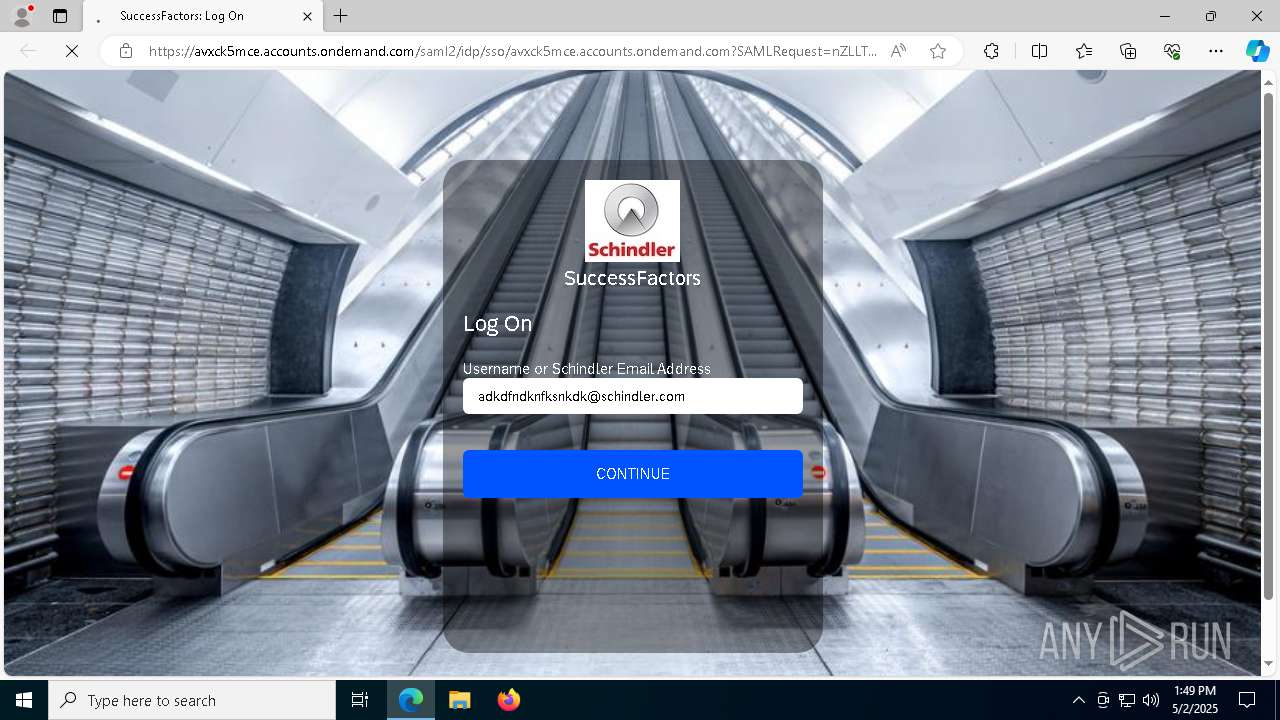Open browser Extensions icon
This screenshot has height=720, width=1280.
tap(991, 51)
